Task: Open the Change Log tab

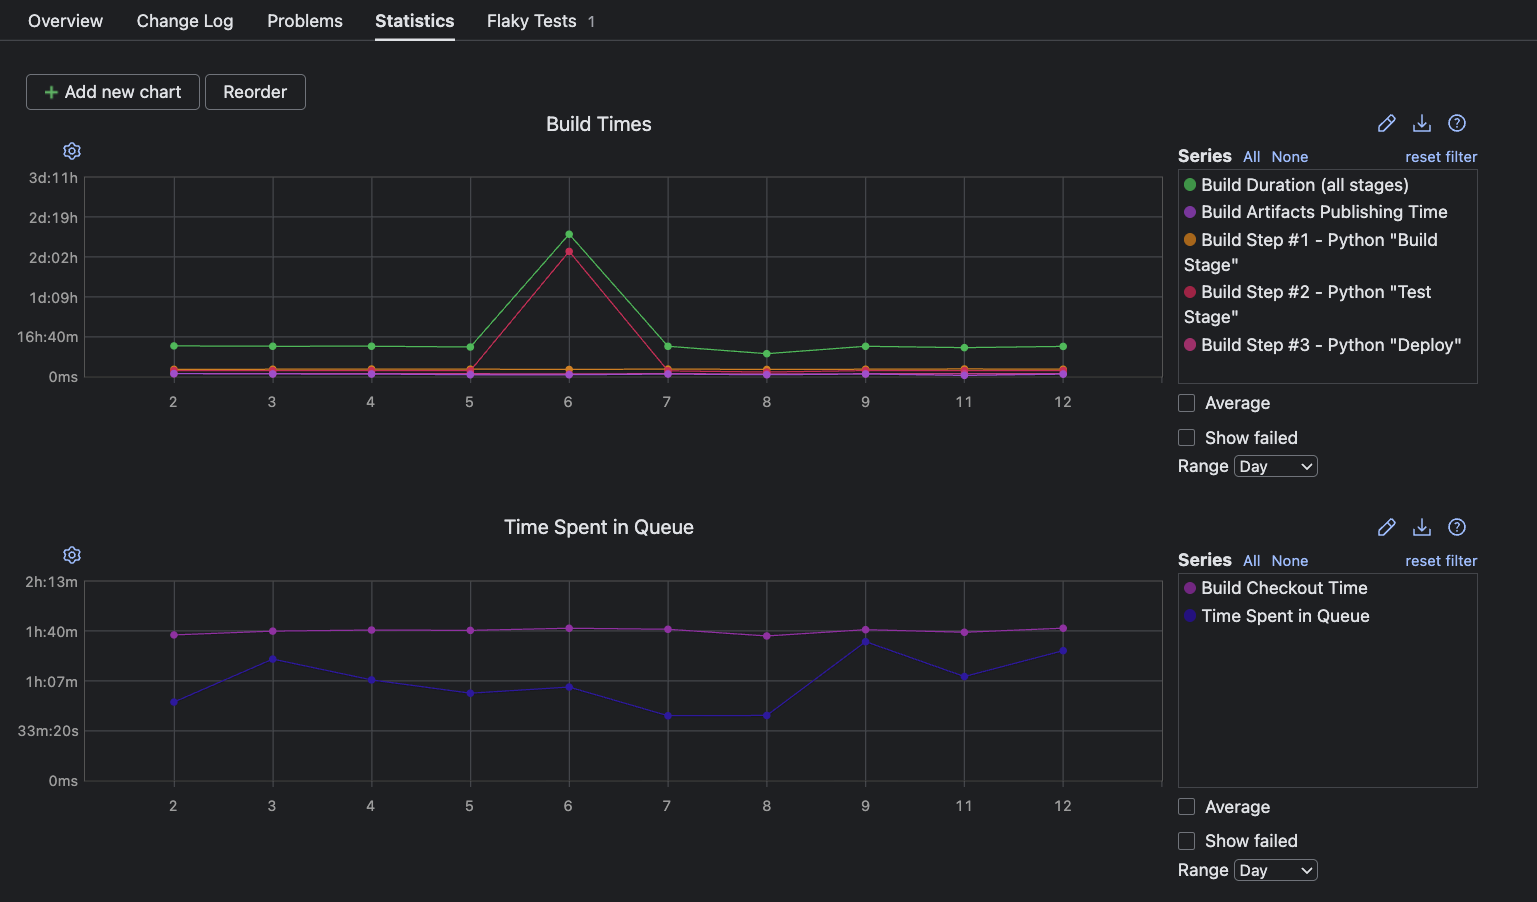Action: pyautogui.click(x=185, y=21)
